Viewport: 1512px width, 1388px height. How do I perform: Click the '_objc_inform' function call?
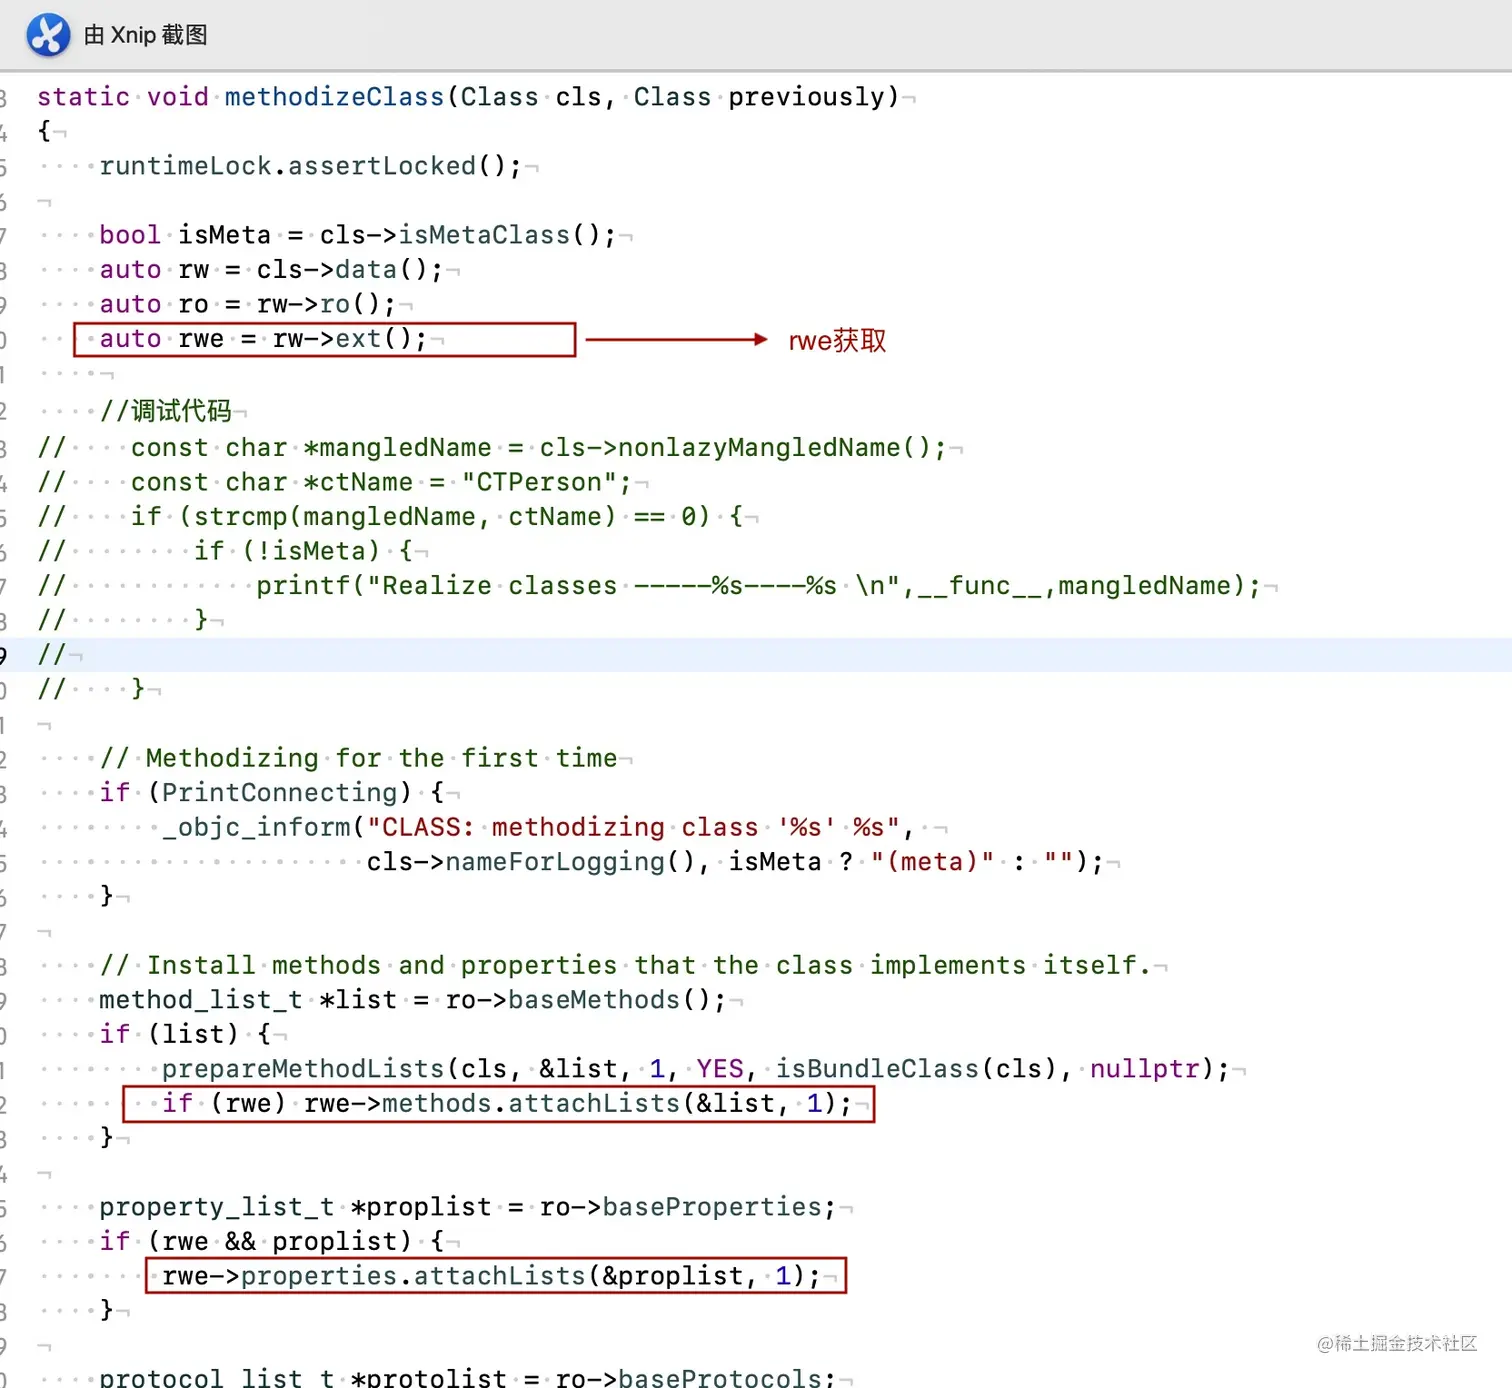click(256, 827)
